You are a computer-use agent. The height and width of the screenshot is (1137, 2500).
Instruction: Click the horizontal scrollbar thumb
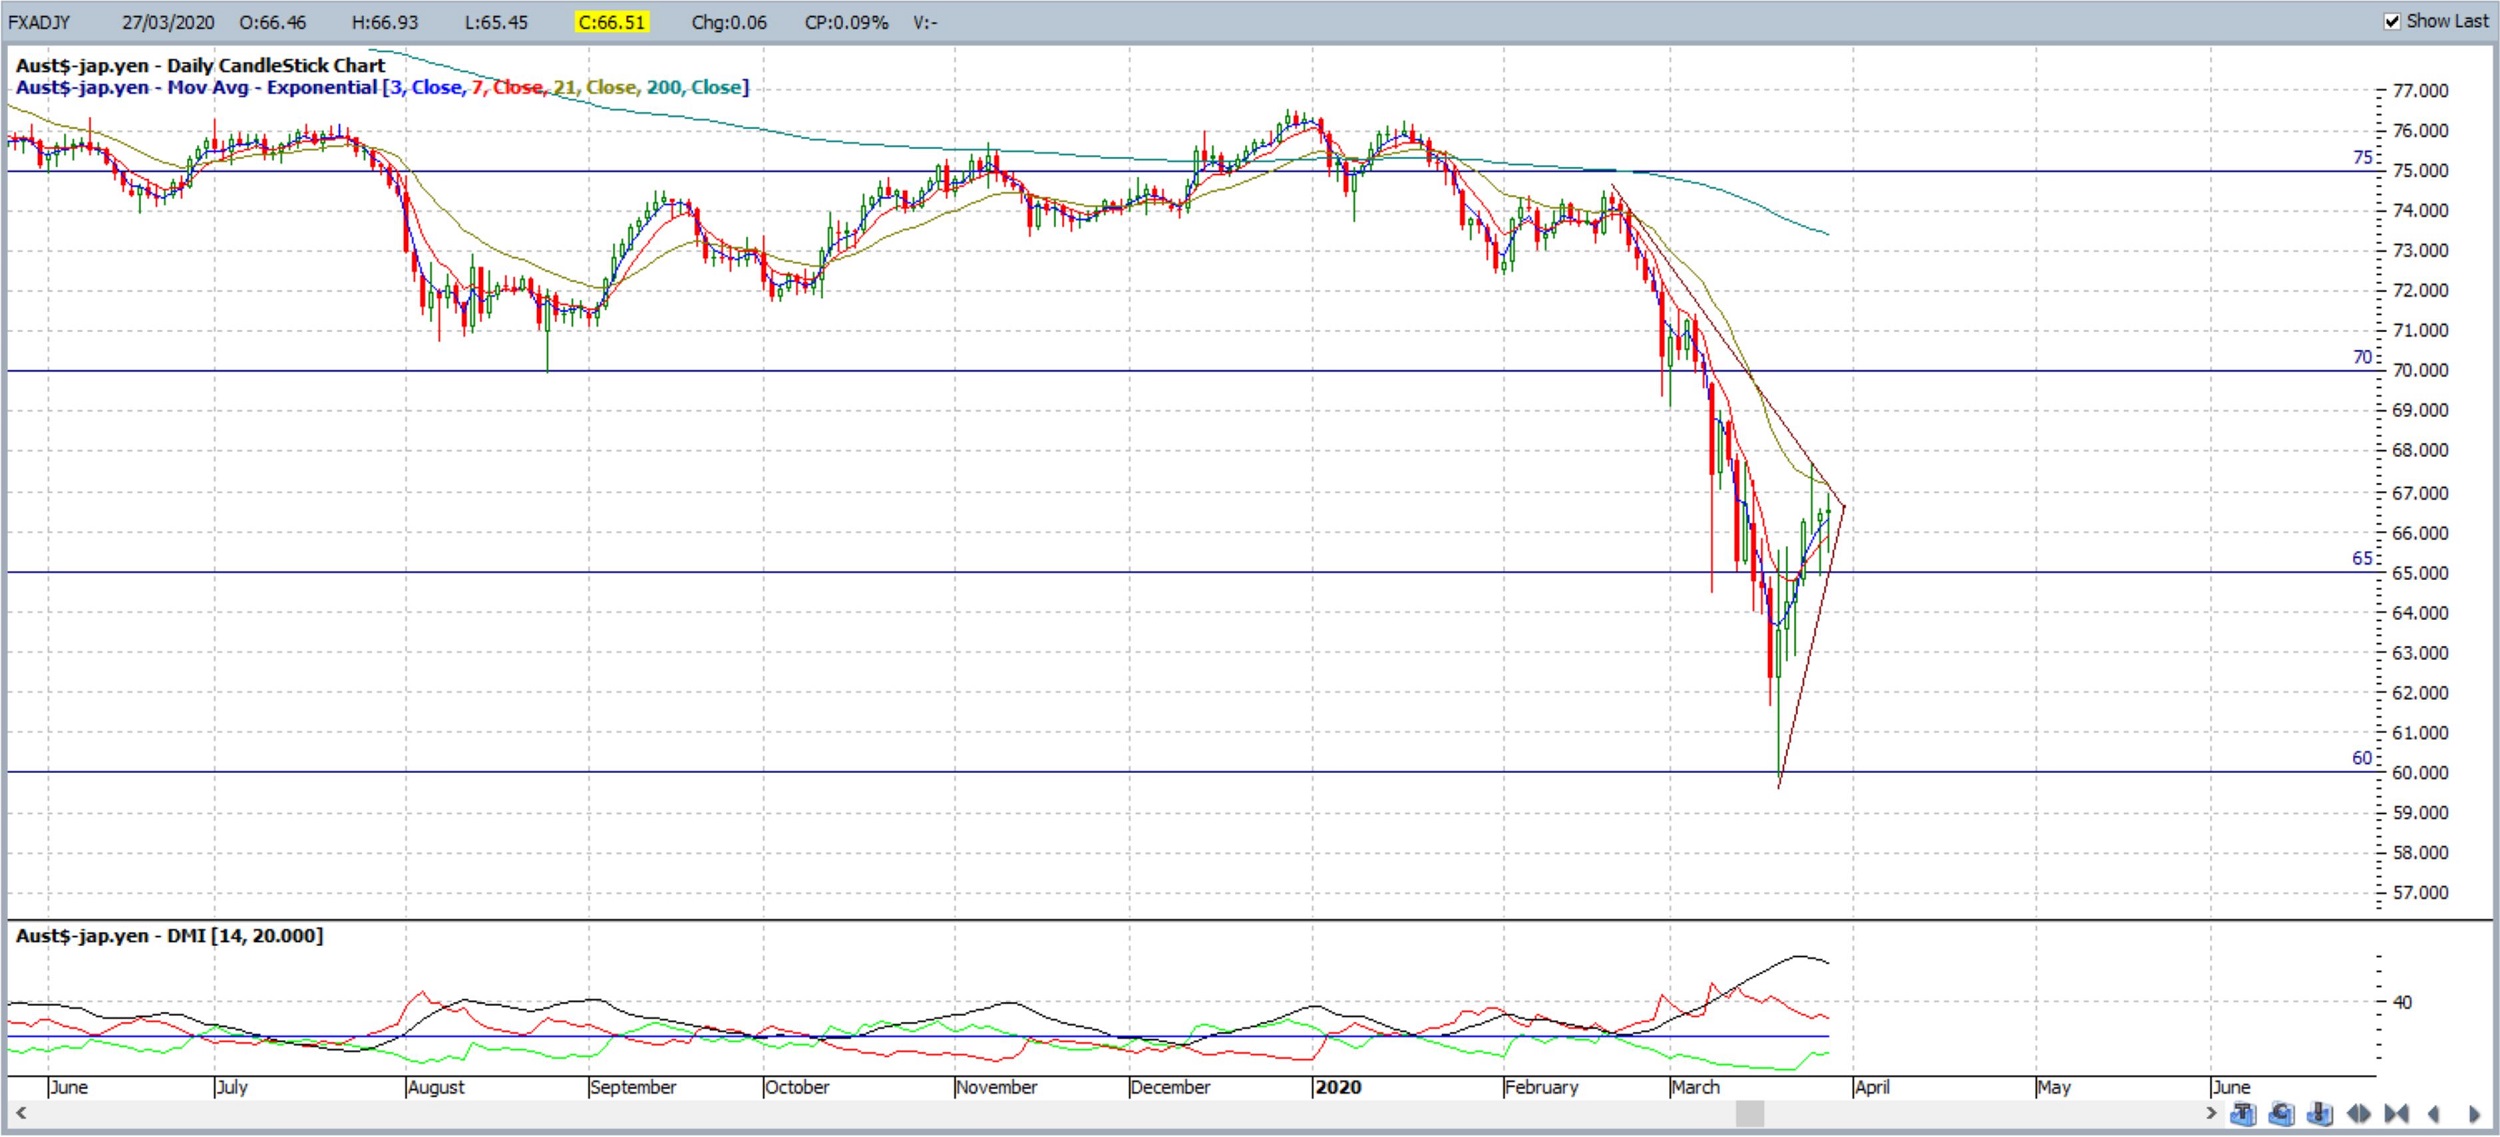coord(1750,1113)
